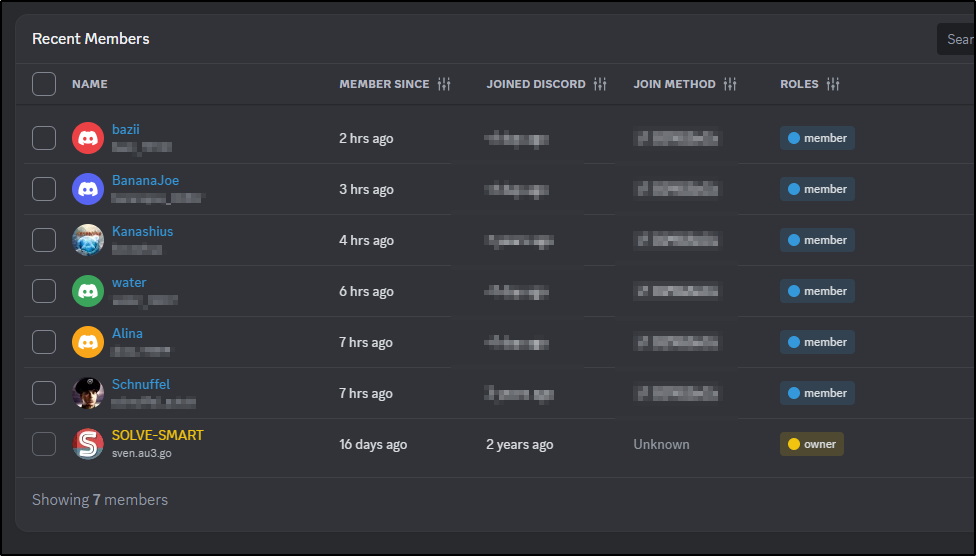Click water's green Discord avatar
The image size is (976, 556).
88,291
